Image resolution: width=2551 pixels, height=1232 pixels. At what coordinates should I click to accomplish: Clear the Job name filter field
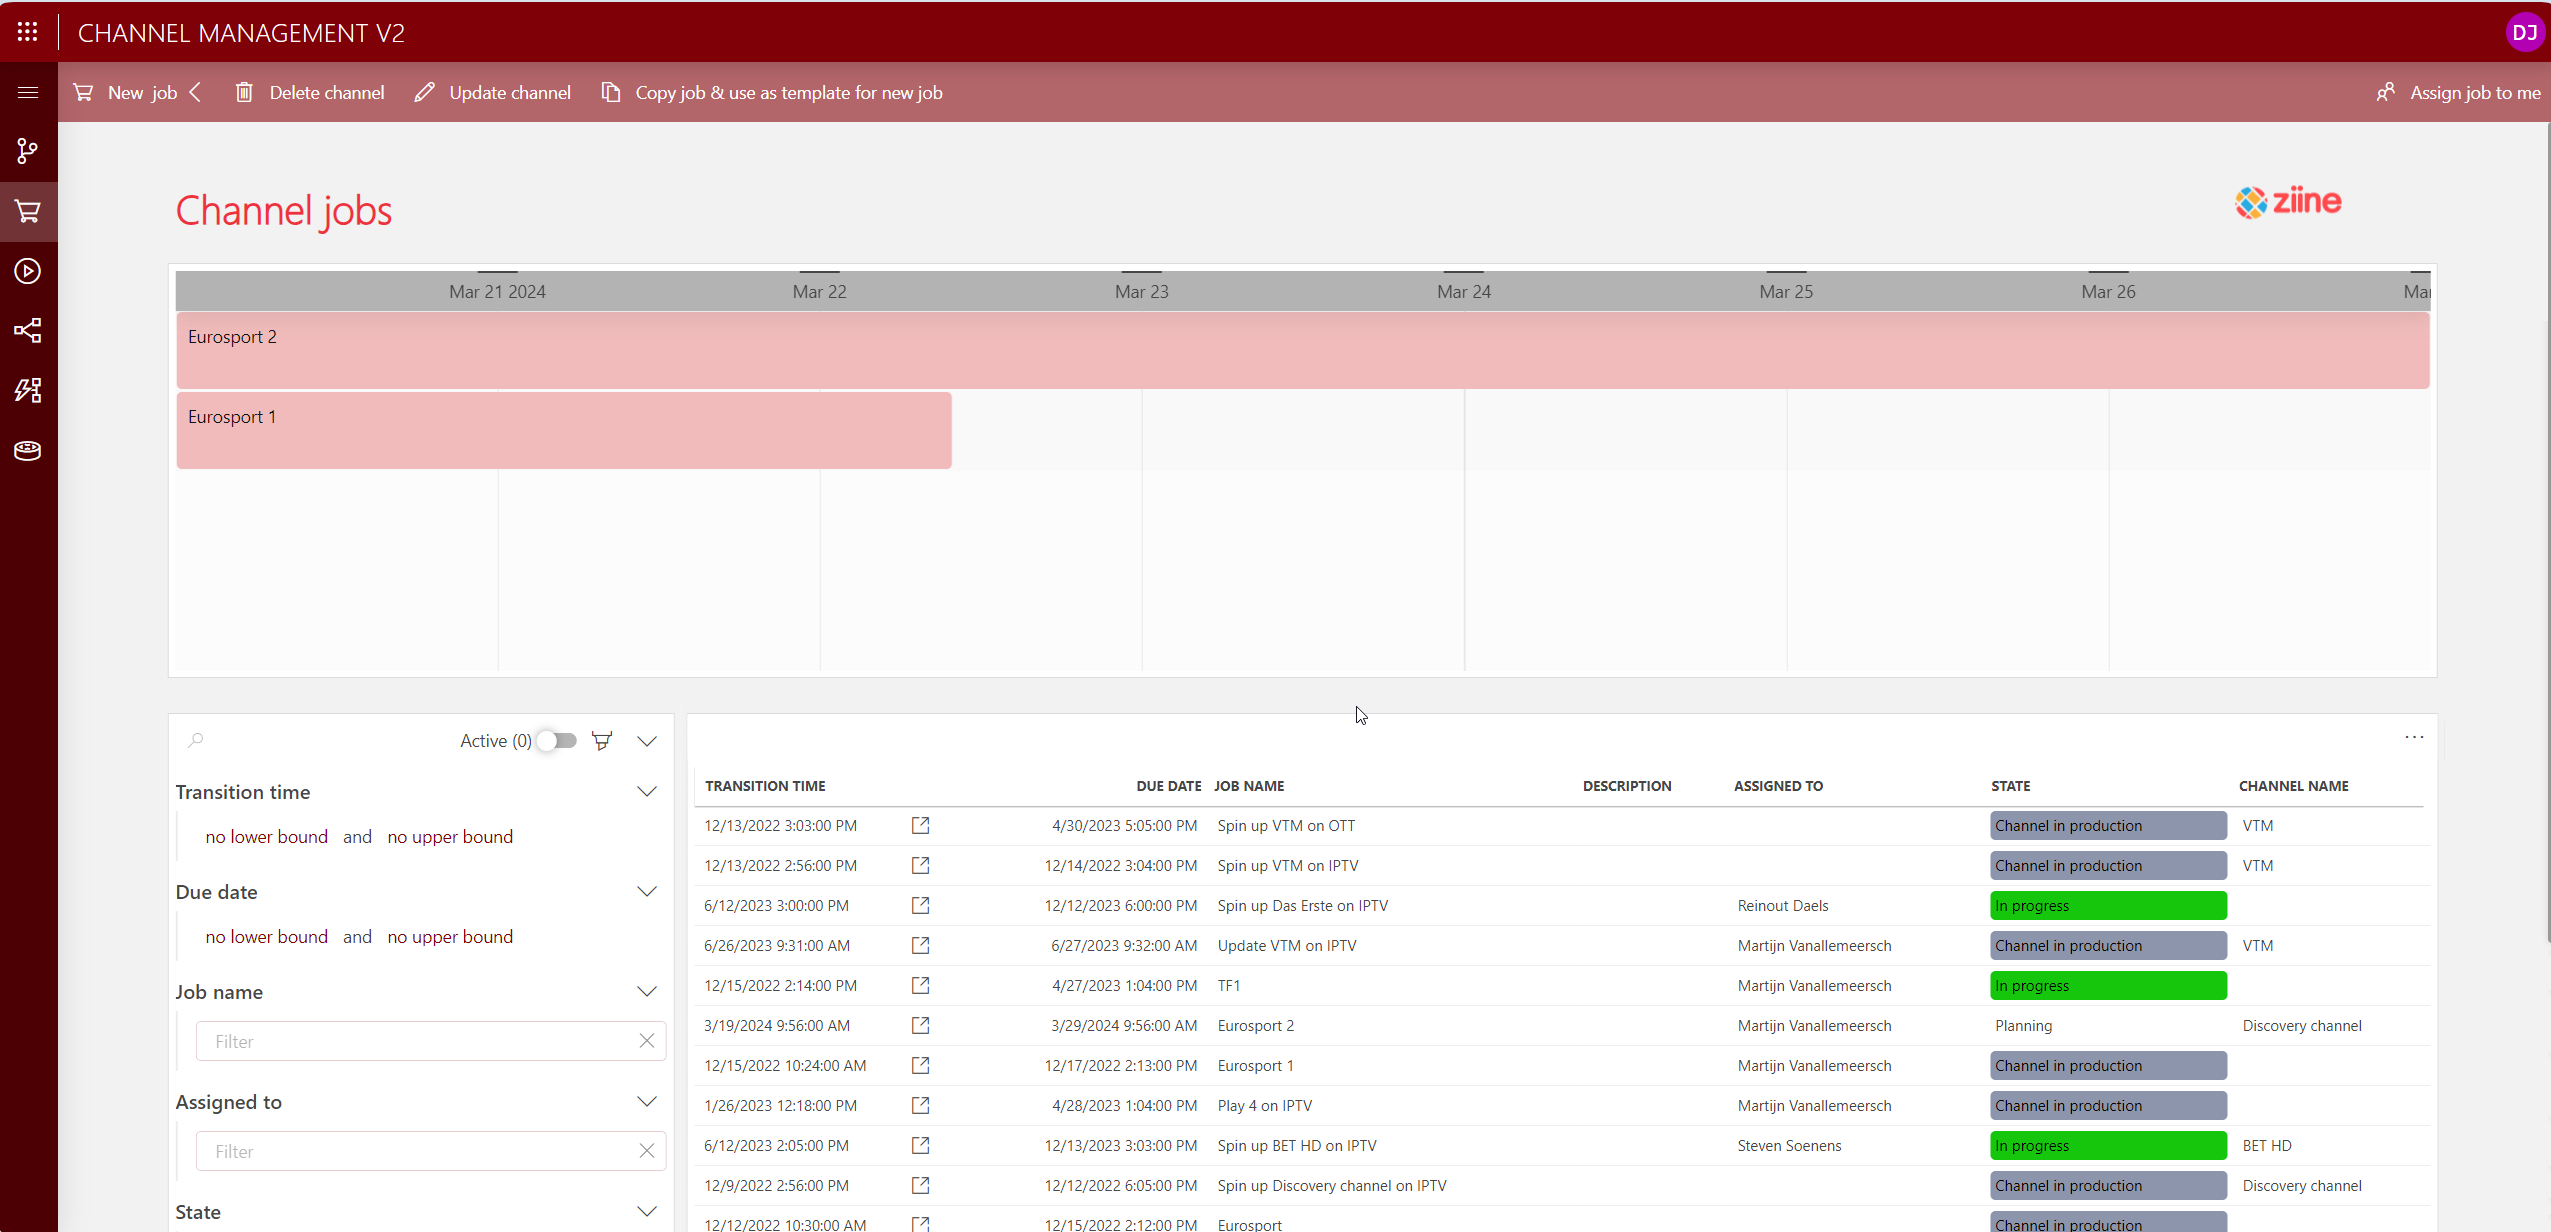click(x=647, y=1041)
